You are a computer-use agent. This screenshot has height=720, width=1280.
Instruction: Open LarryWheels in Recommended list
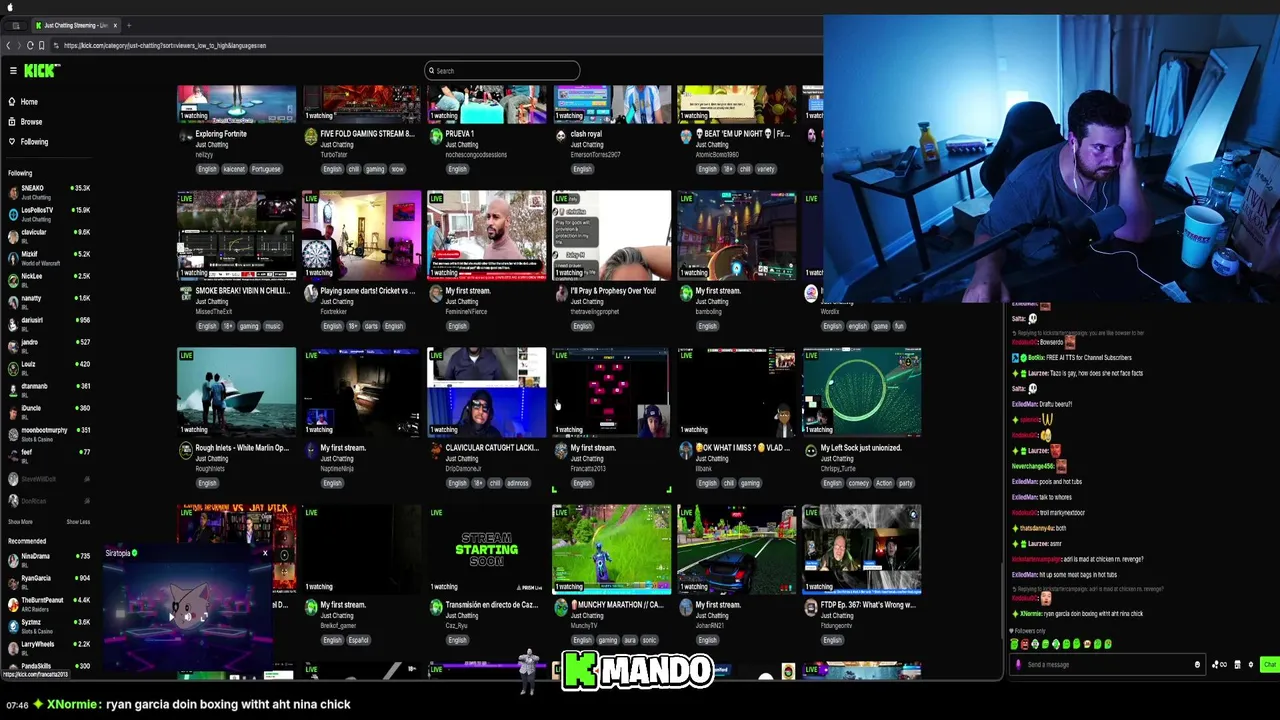tap(48, 647)
